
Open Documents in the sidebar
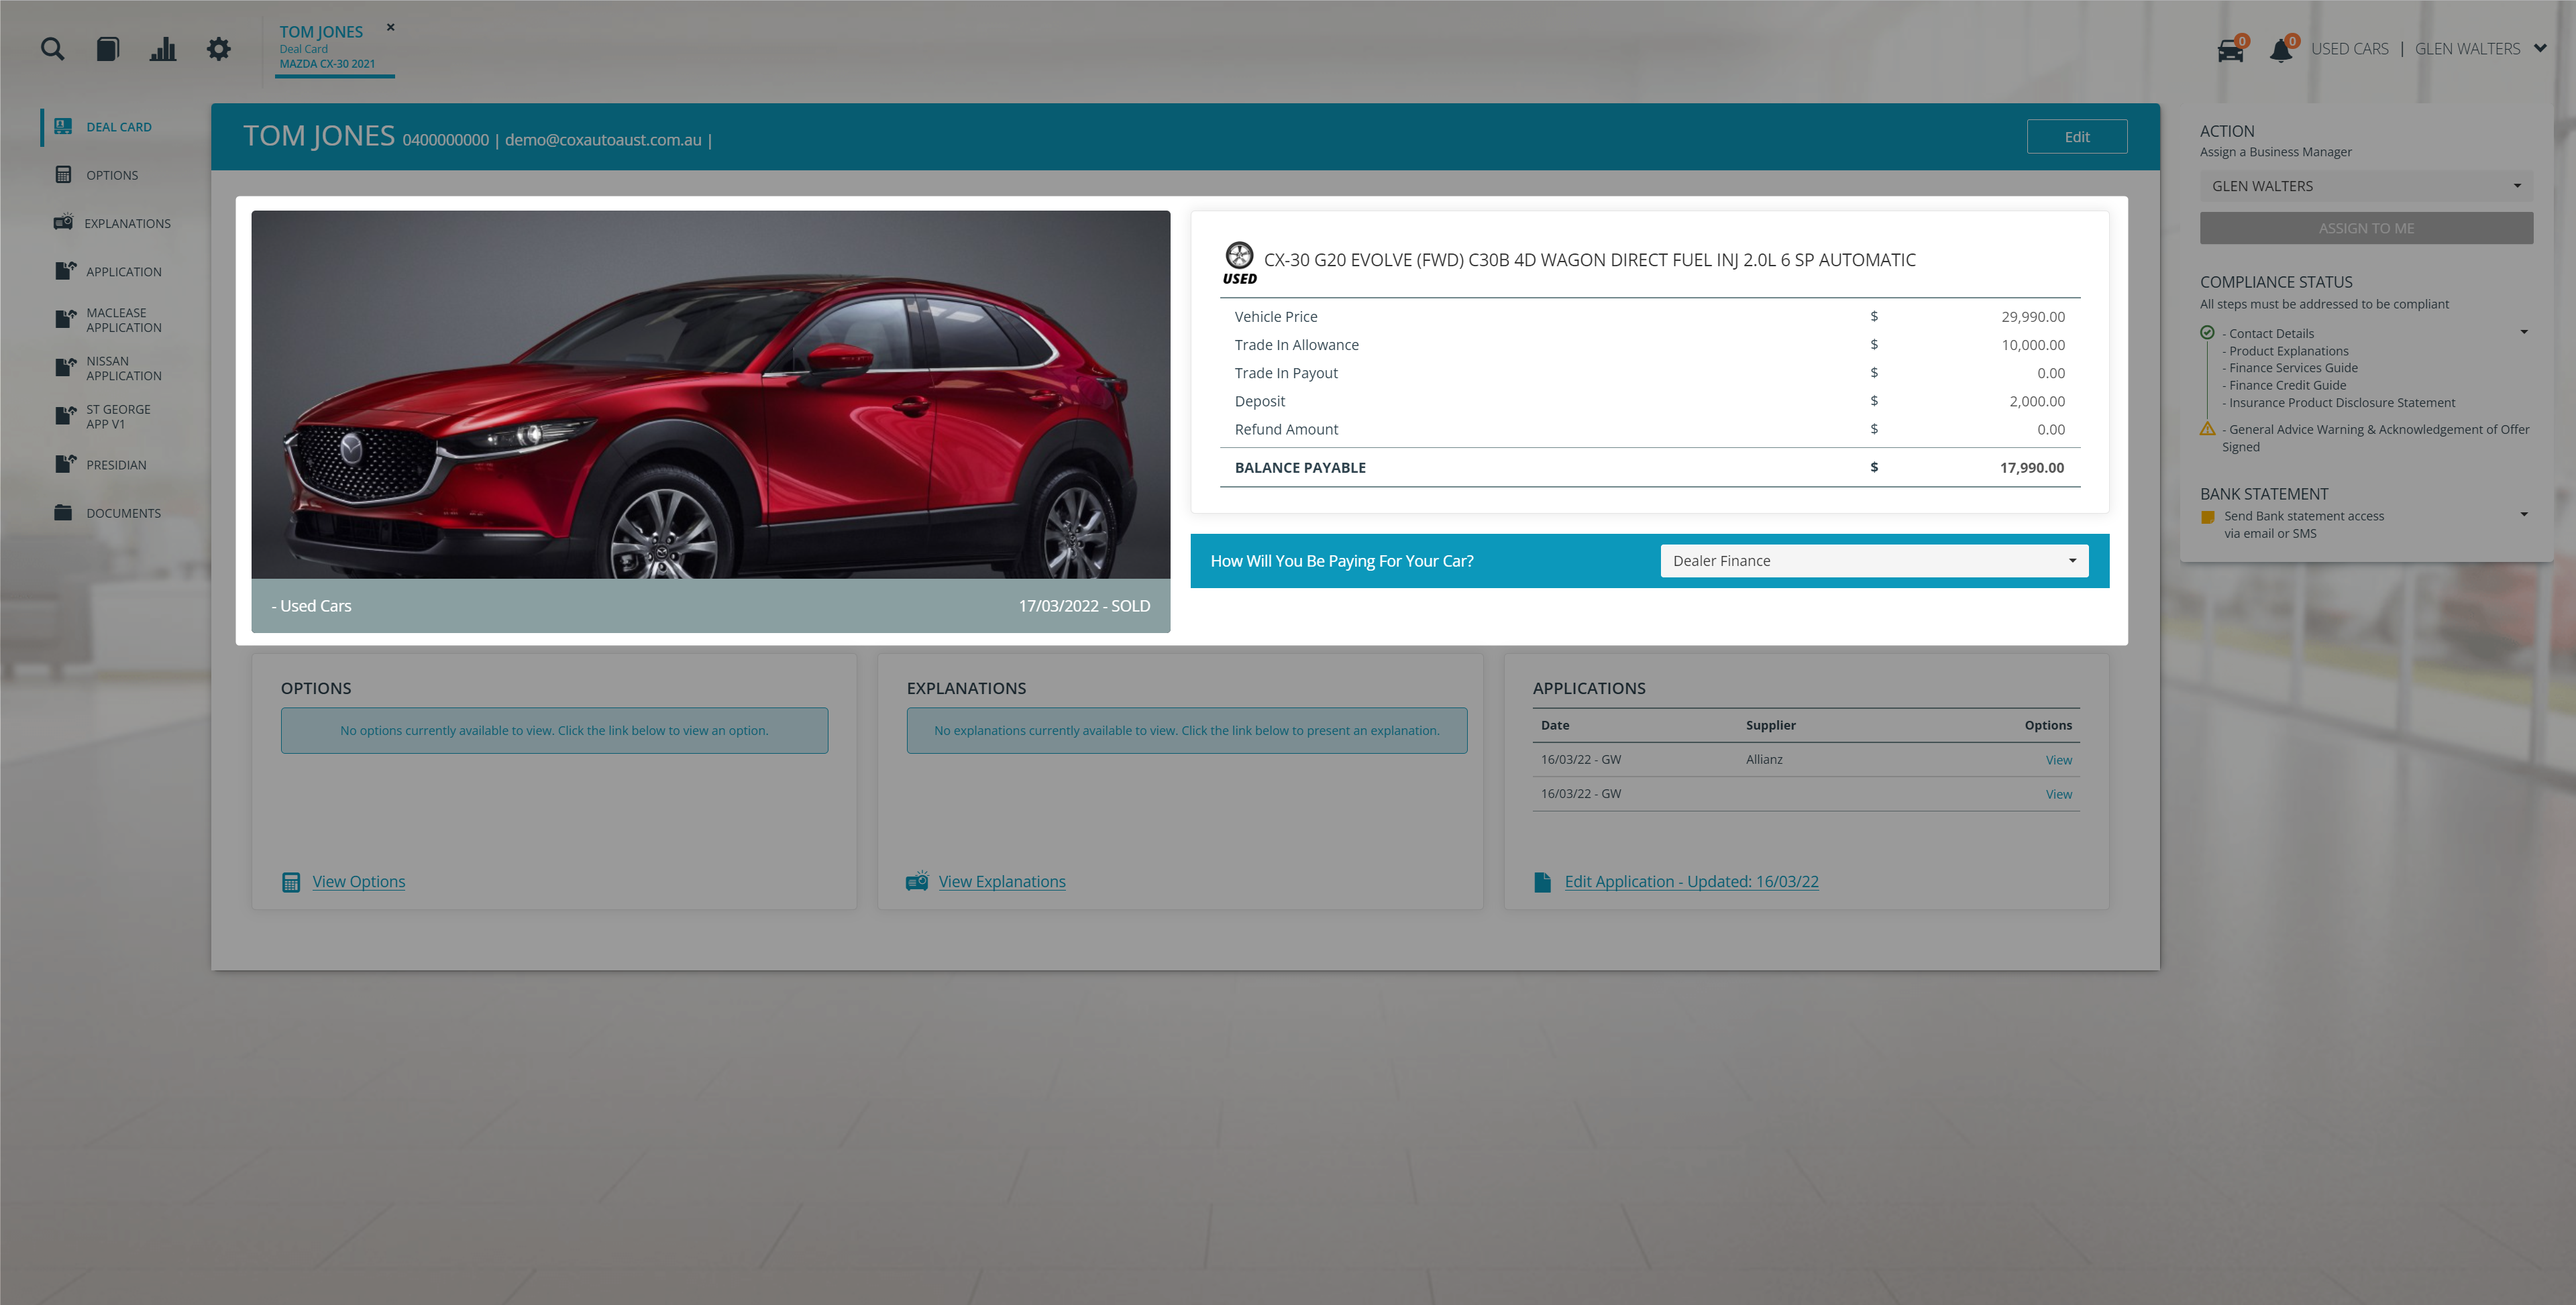coord(123,513)
